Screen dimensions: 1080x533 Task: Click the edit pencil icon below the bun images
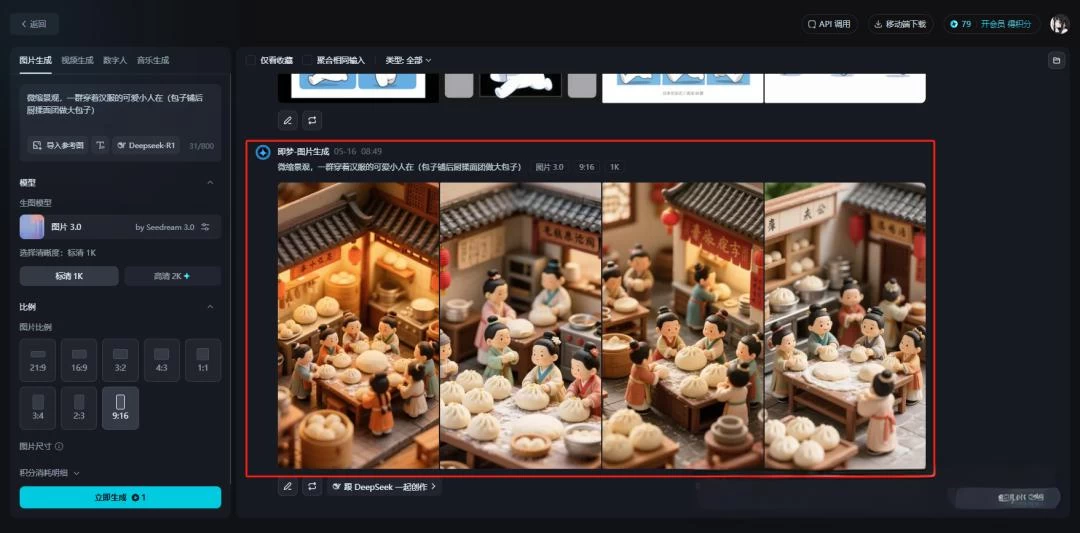tap(288, 486)
